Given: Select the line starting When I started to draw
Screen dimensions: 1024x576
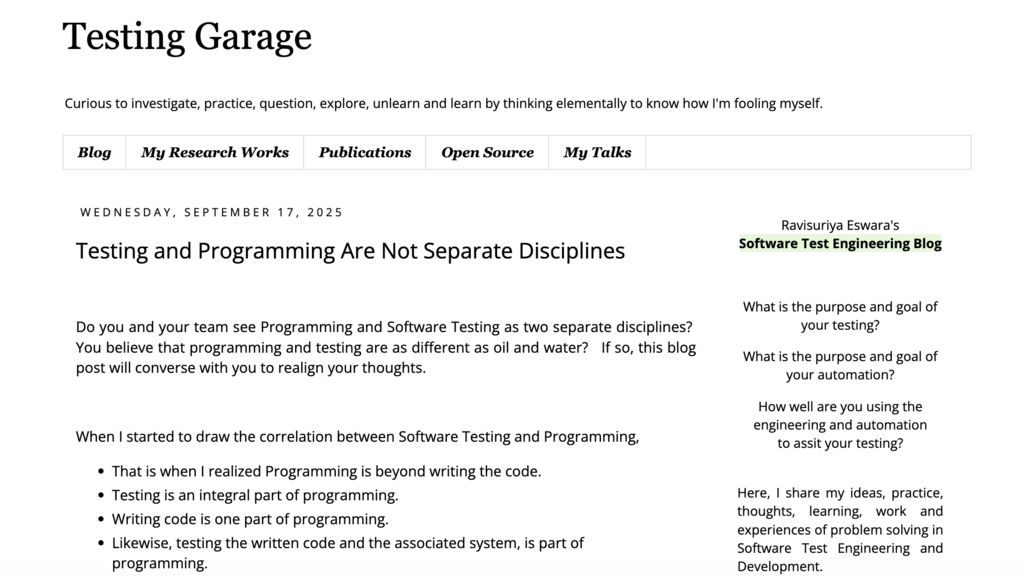Looking at the screenshot, I should pos(356,437).
